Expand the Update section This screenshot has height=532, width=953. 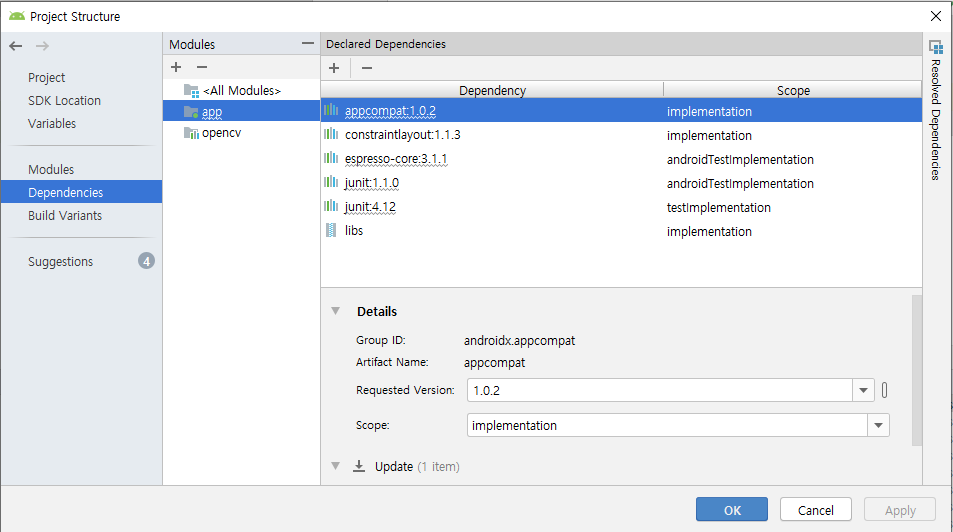point(336,466)
